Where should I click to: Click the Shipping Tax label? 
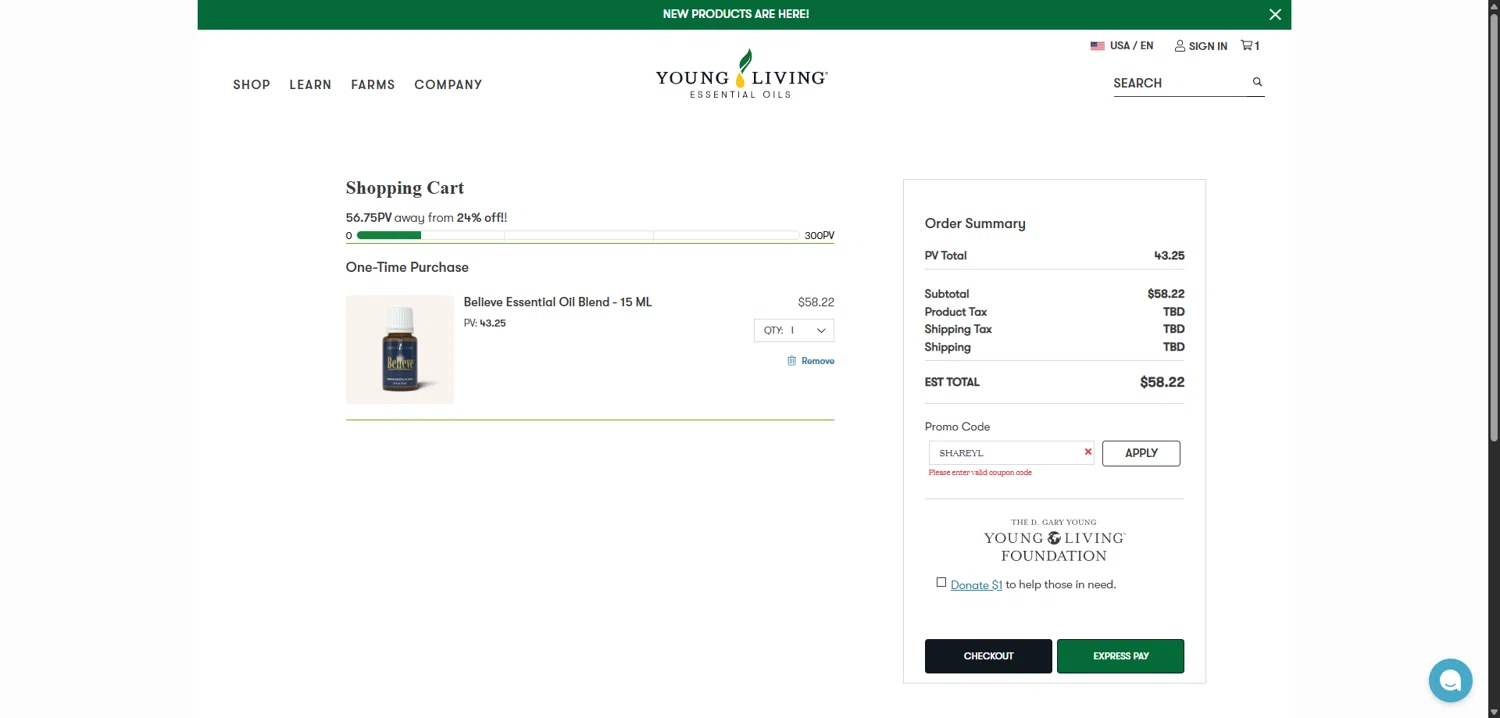[958, 329]
